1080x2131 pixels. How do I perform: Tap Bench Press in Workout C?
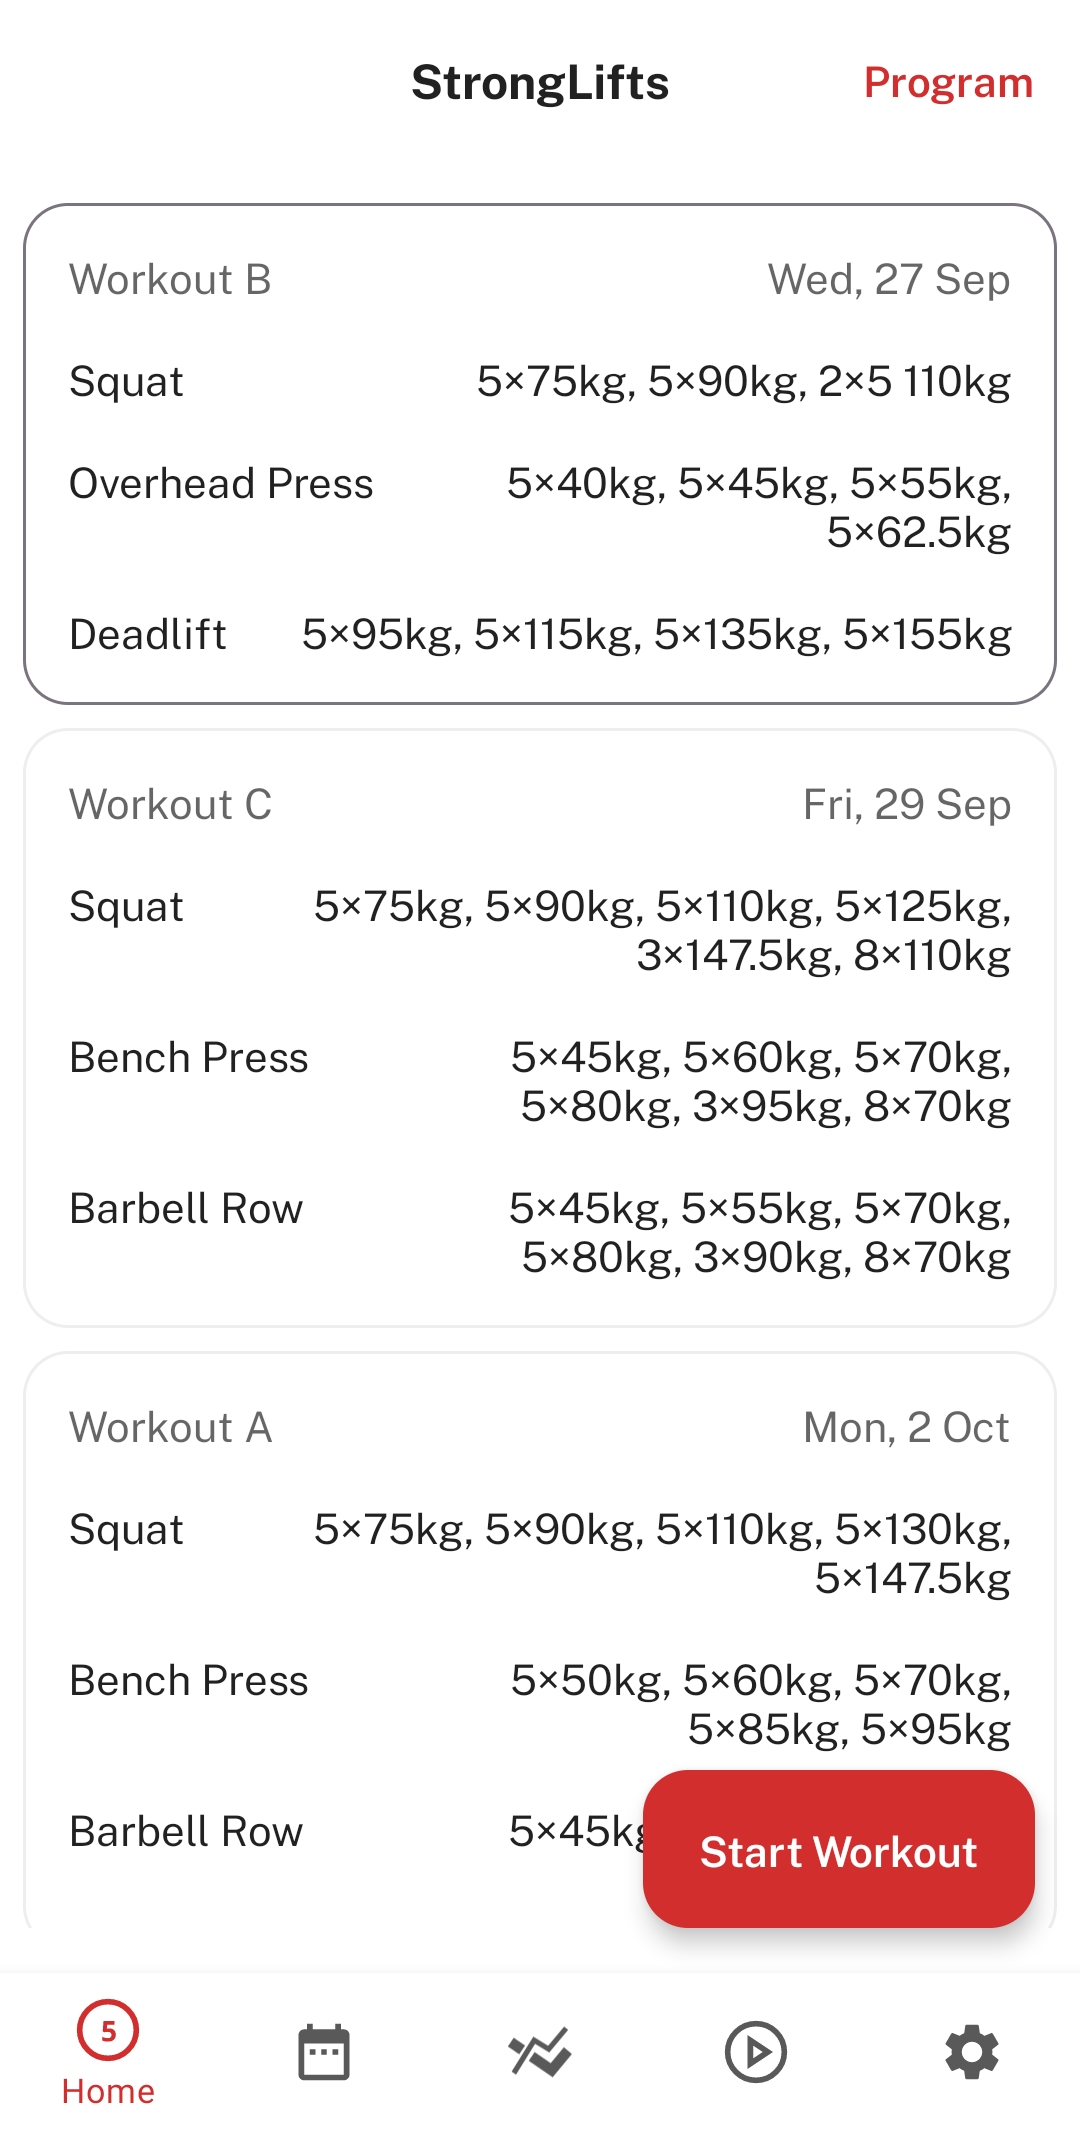point(189,1058)
